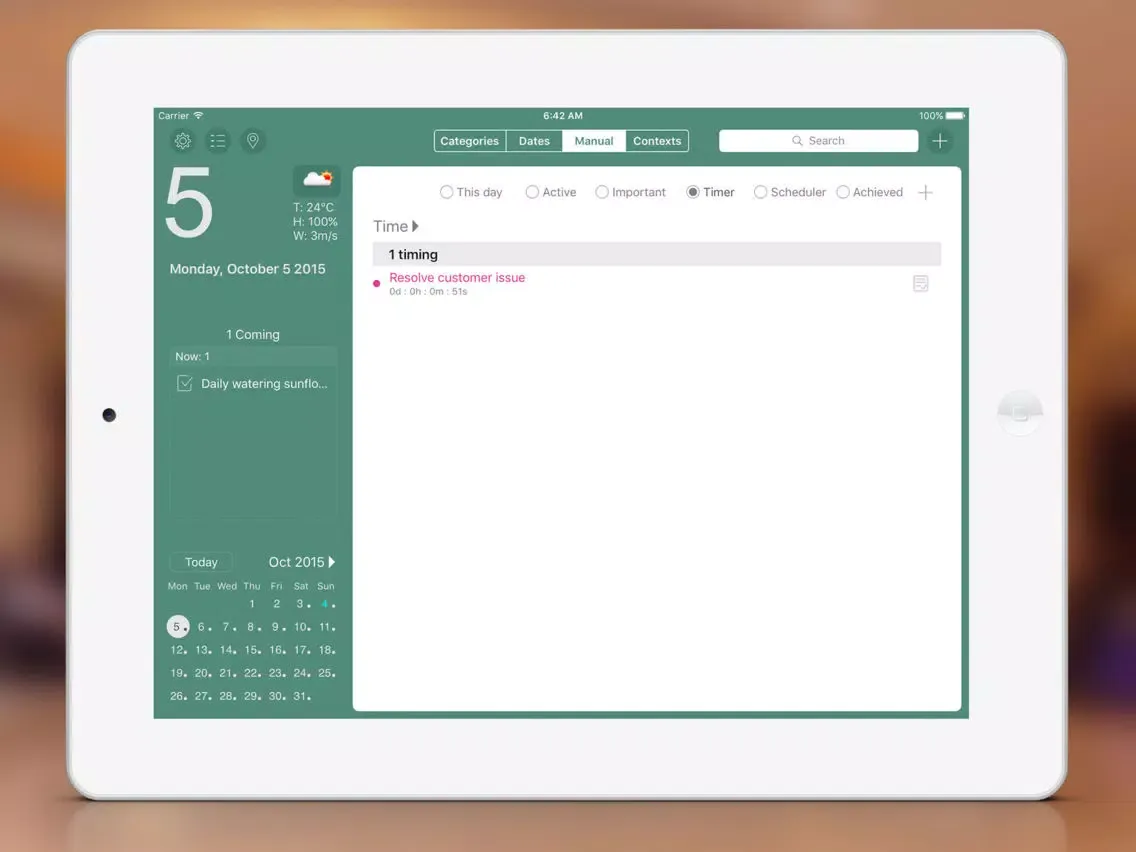Viewport: 1136px width, 852px height.
Task: Select October 15 on the calendar
Action: coord(251,650)
